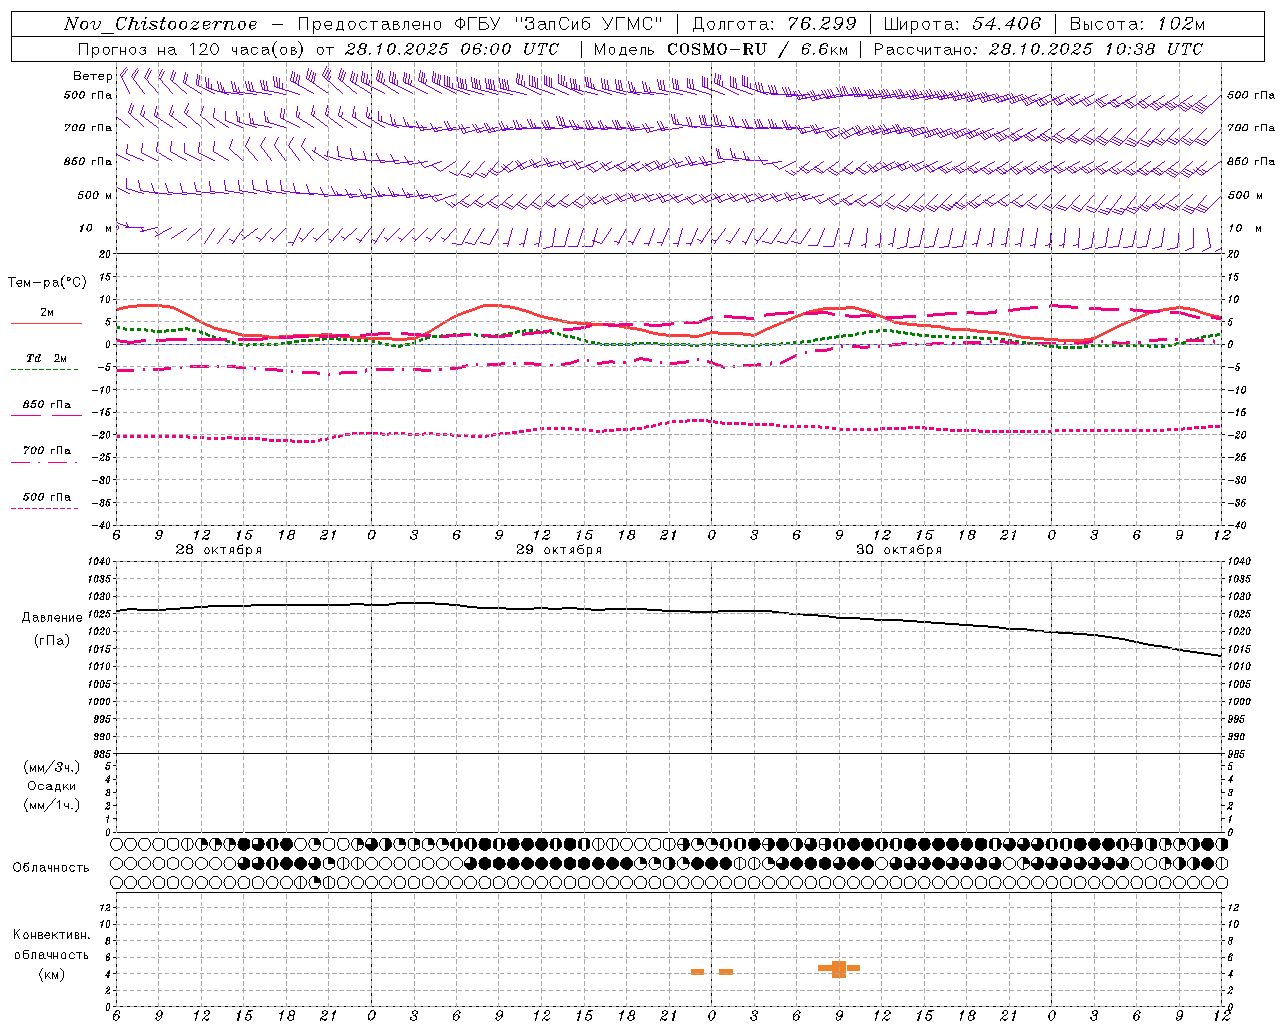The image size is (1280, 1024).
Task: Click the Td 2м dew point legend label
Action: pyautogui.click(x=47, y=358)
